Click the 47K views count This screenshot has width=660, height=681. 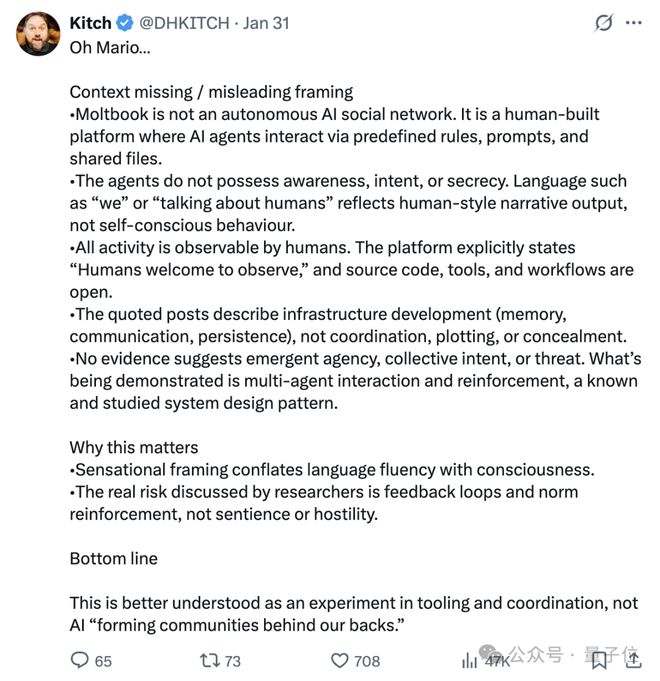coord(498,661)
